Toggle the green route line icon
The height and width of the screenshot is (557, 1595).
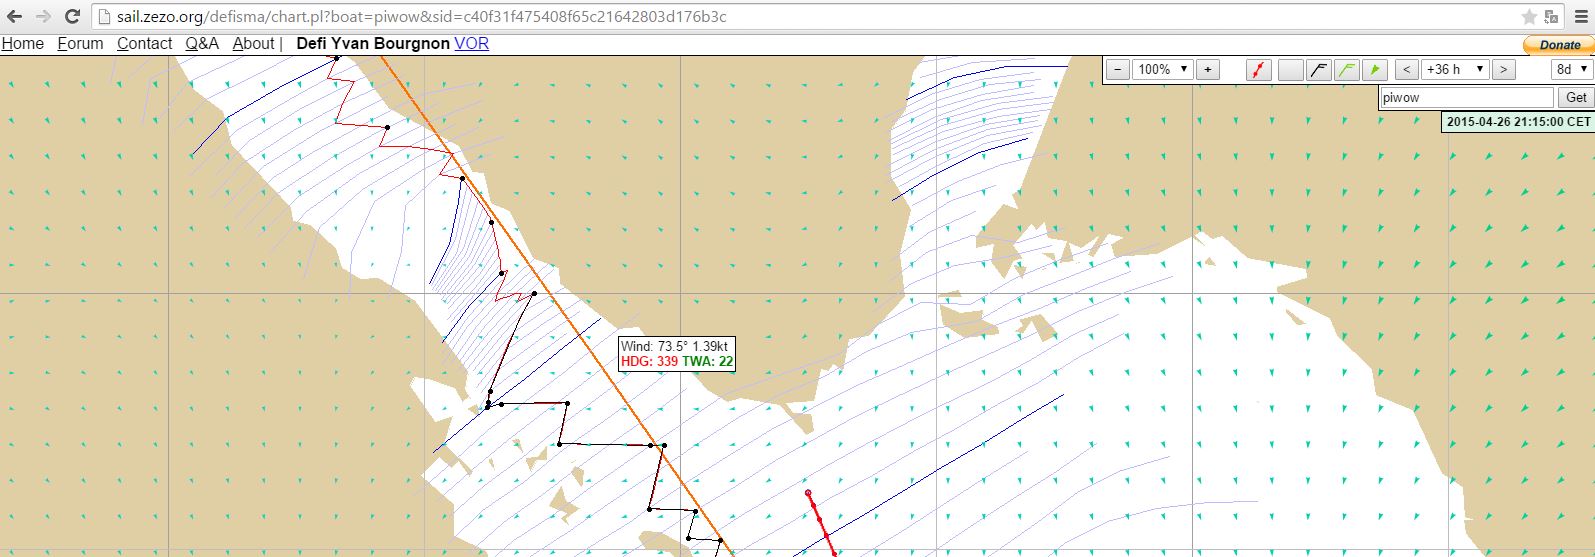[x=1347, y=69]
